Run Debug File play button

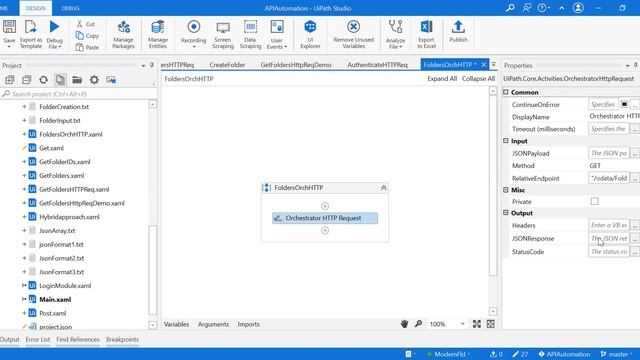[x=54, y=27]
